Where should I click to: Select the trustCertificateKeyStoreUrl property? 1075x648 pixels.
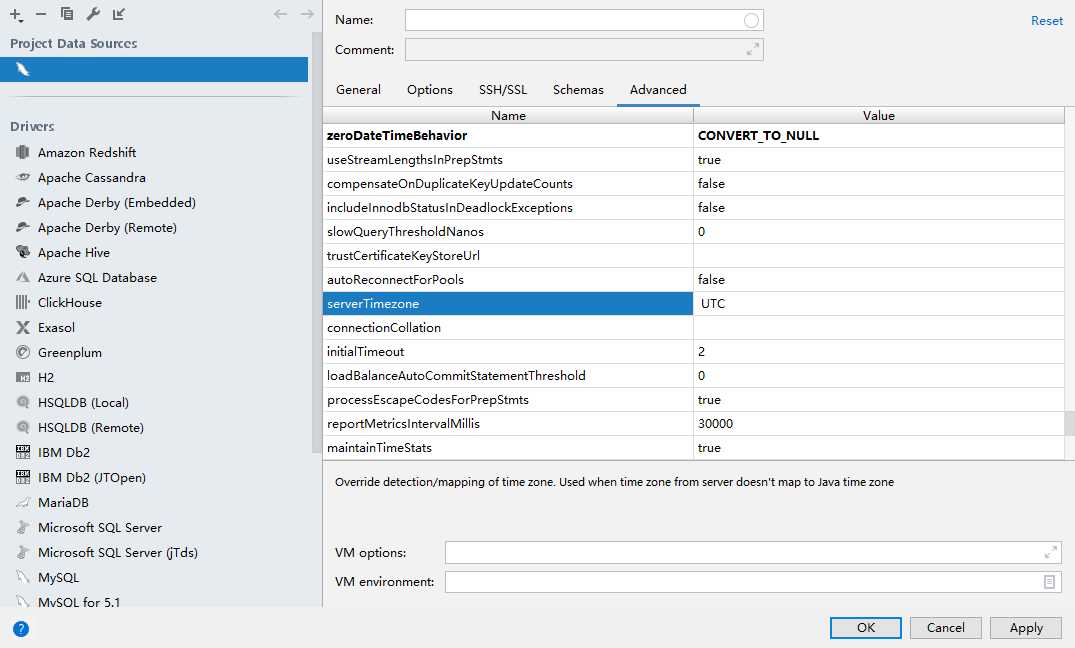508,256
